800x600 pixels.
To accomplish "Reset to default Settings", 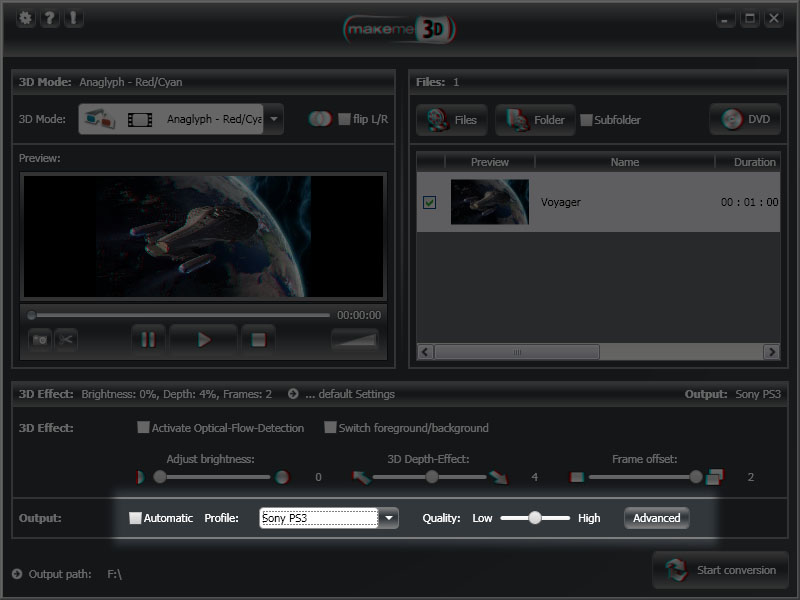I will click(x=350, y=394).
